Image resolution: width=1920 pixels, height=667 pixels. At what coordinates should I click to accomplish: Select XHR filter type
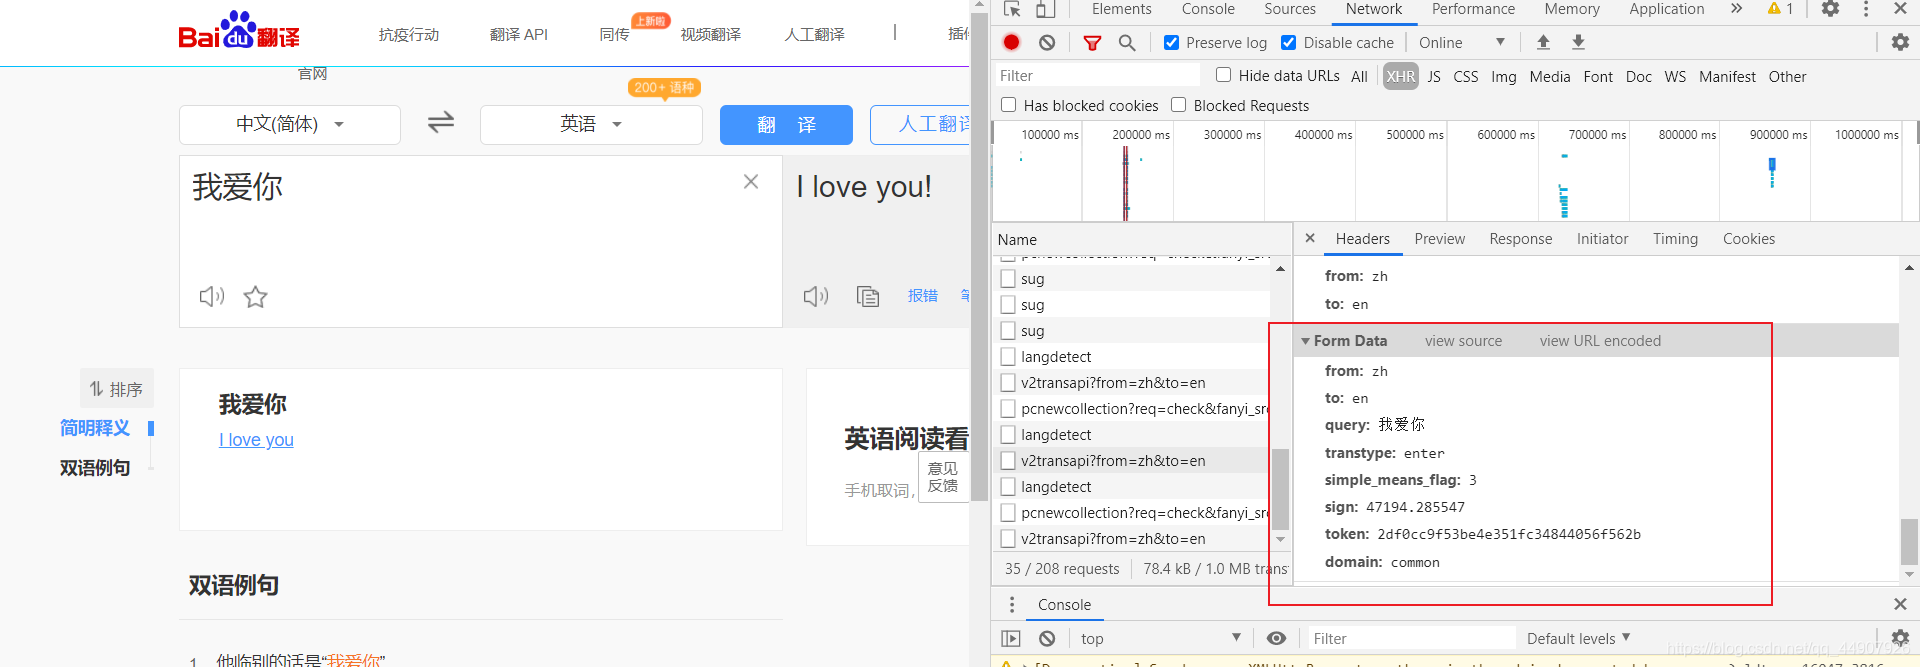pos(1401,76)
